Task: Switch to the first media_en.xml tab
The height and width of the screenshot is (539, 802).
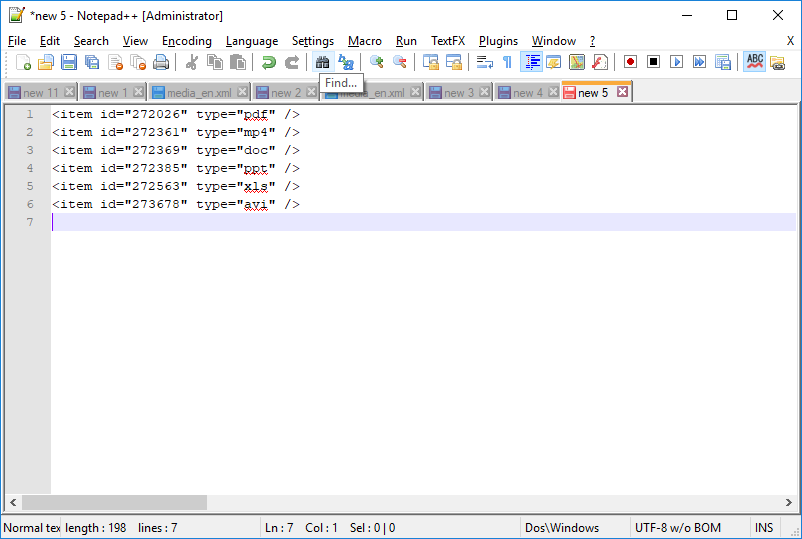Action: (x=199, y=93)
